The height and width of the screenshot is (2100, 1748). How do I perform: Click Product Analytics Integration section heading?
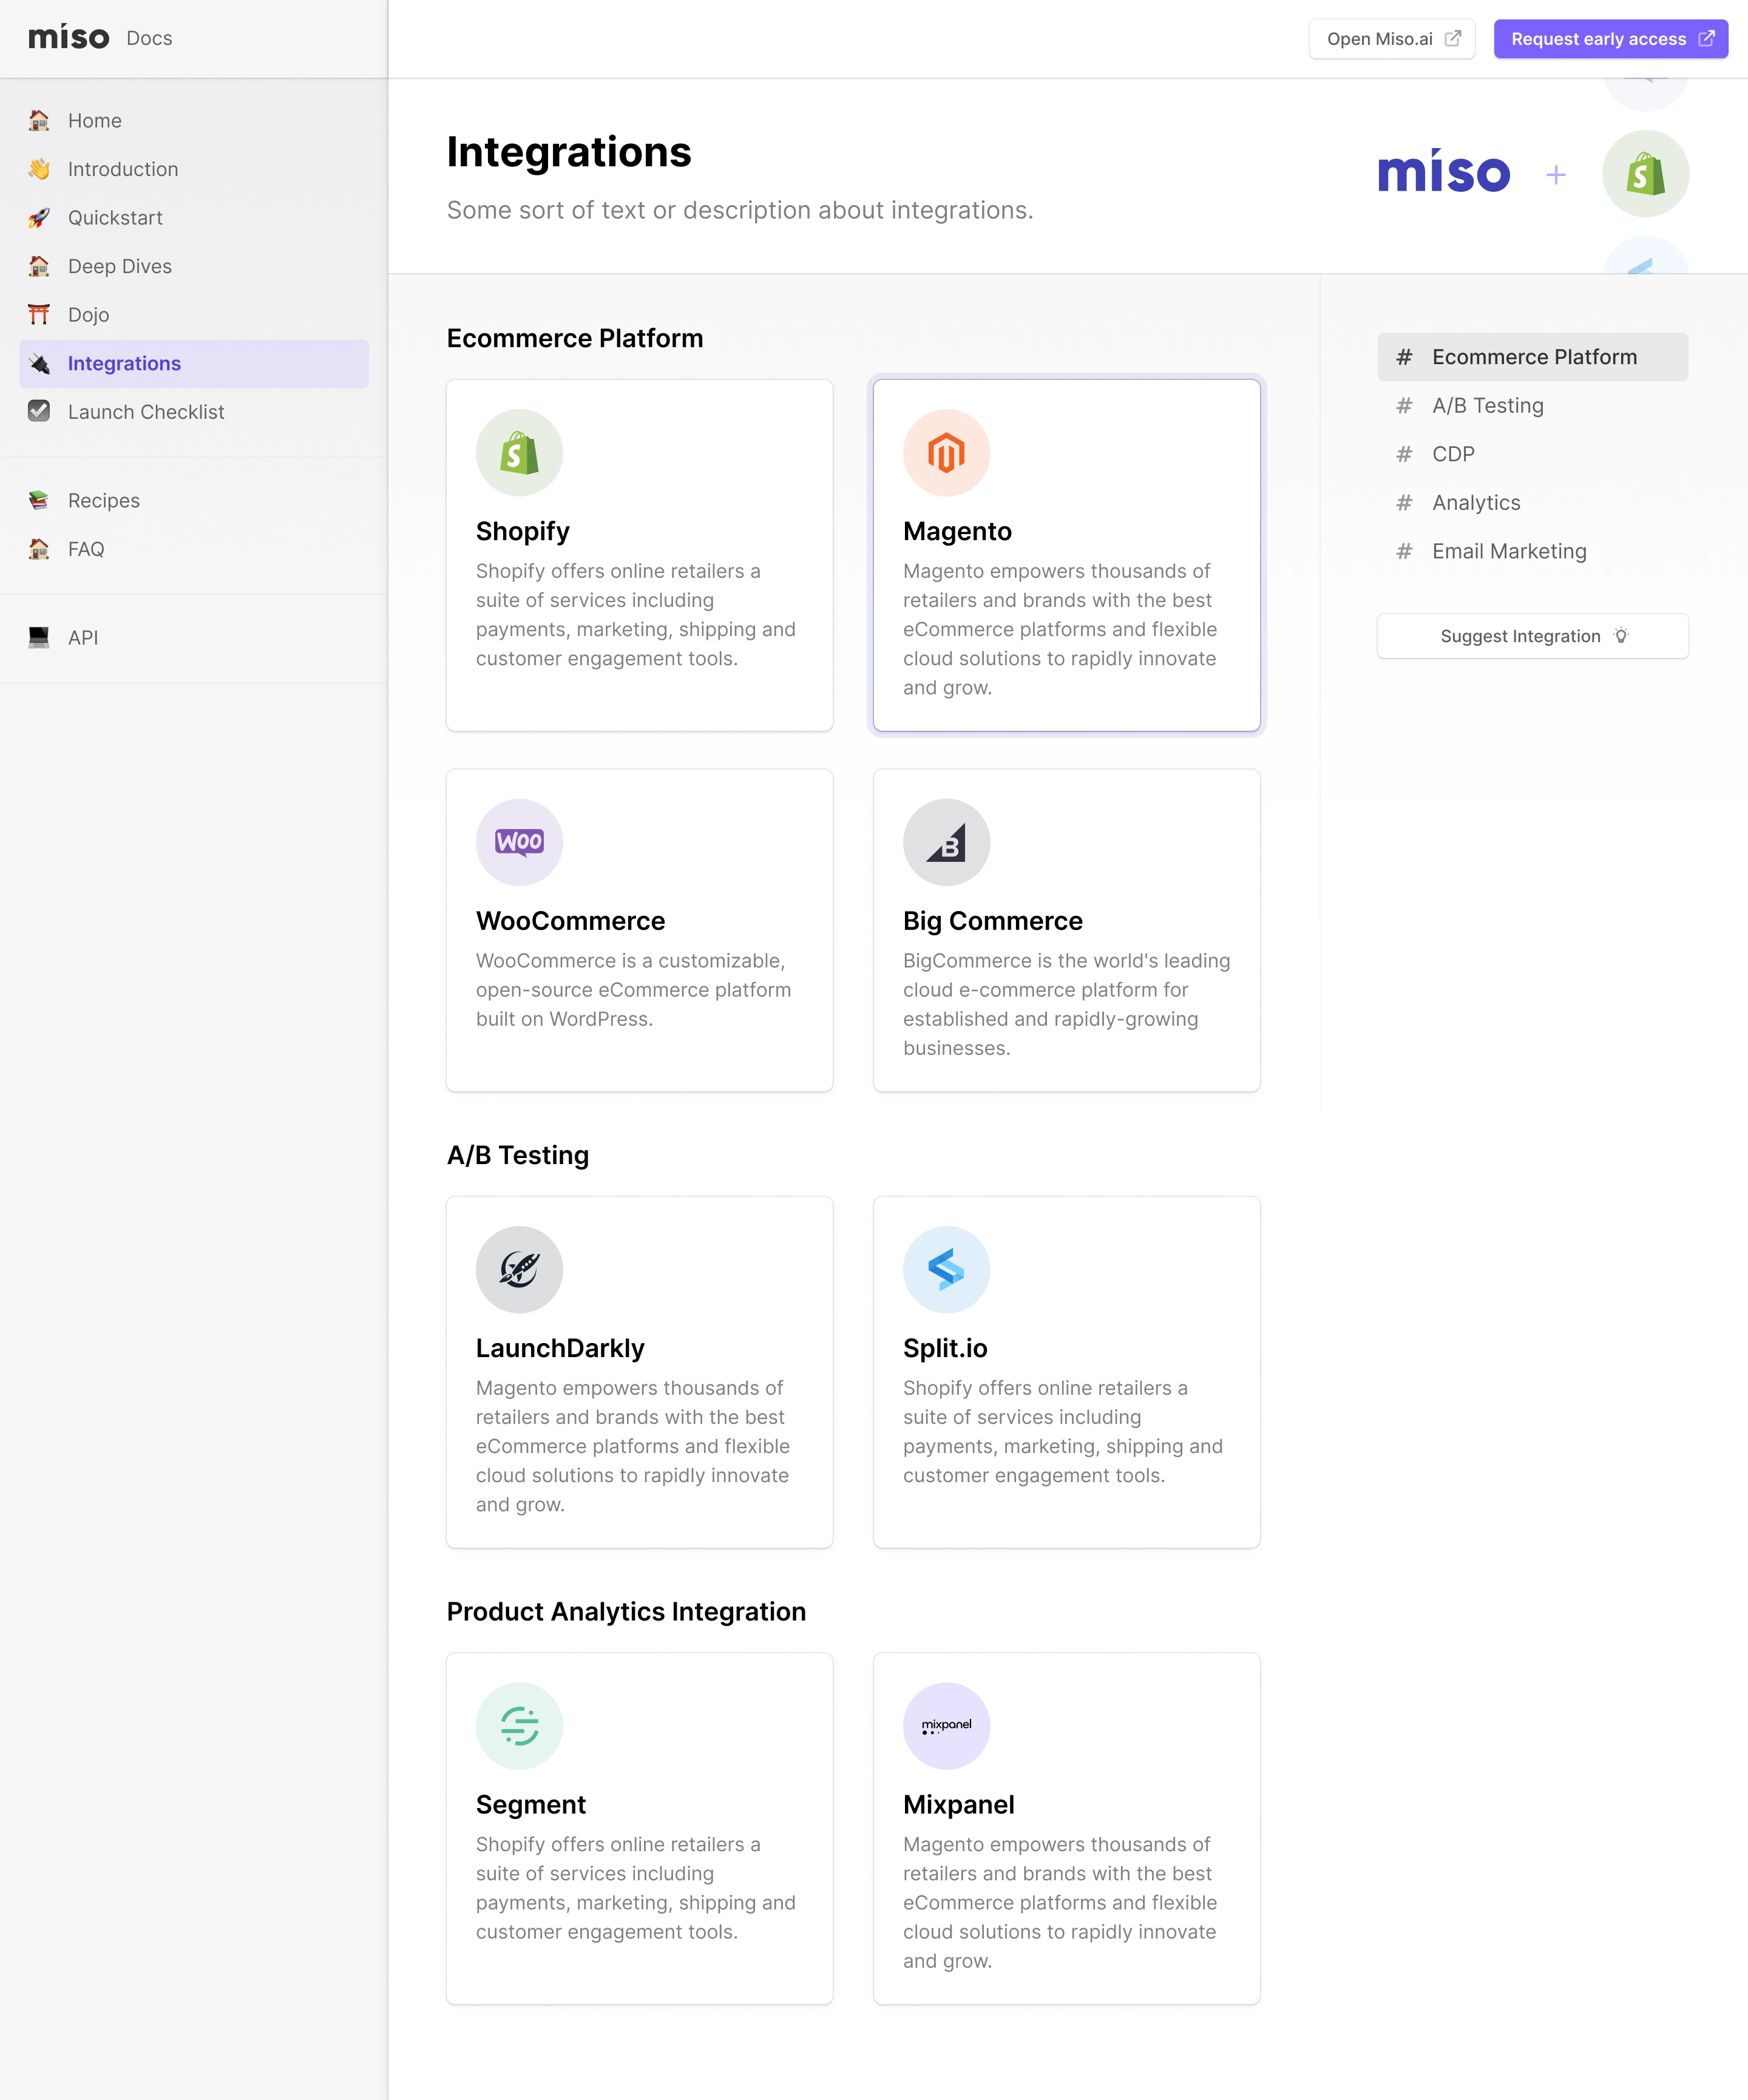point(626,1611)
